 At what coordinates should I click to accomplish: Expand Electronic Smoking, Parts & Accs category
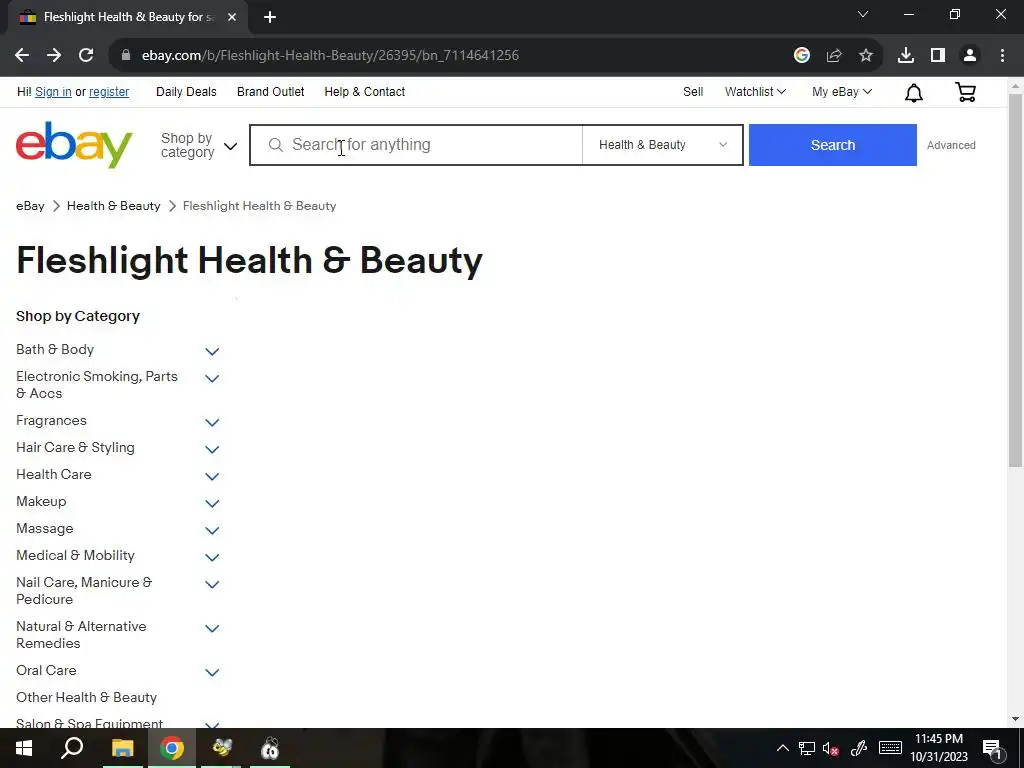212,378
